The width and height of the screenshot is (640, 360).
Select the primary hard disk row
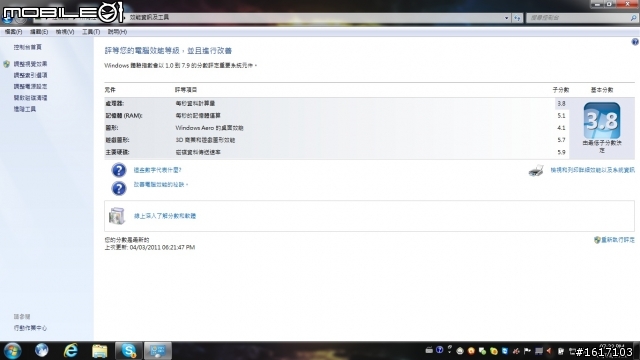(337, 152)
